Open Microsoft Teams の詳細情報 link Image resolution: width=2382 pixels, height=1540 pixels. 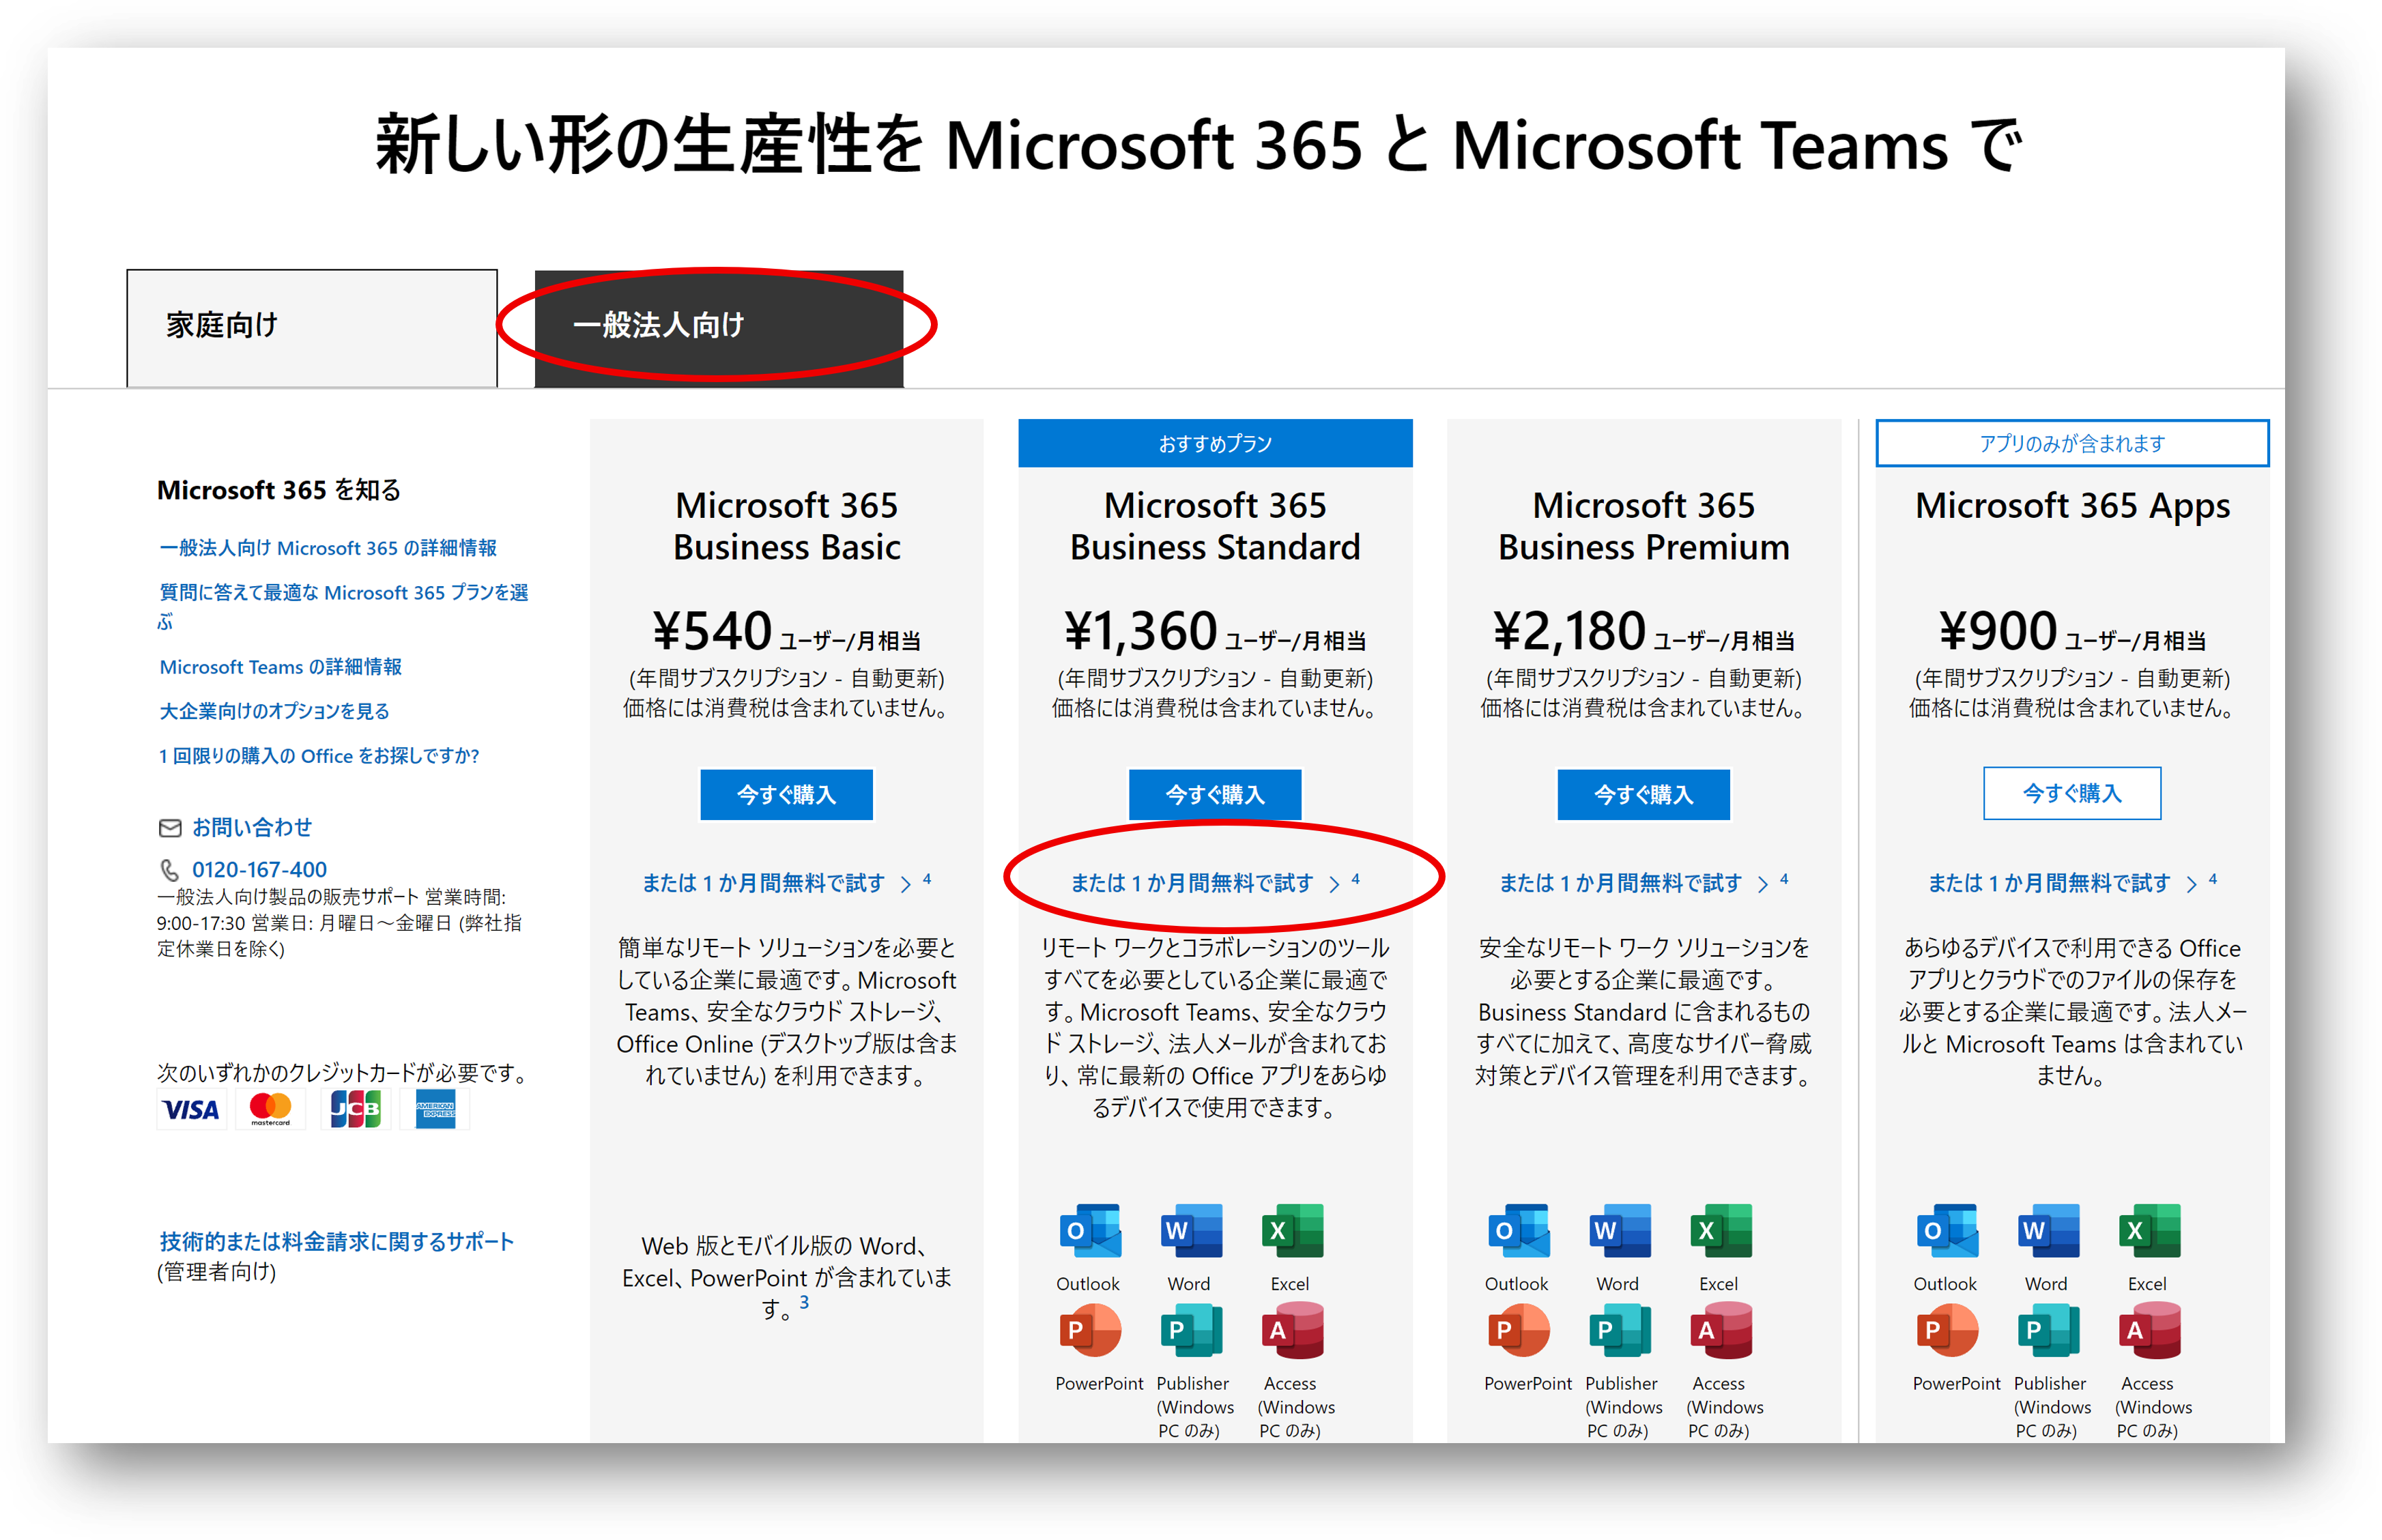coord(280,667)
